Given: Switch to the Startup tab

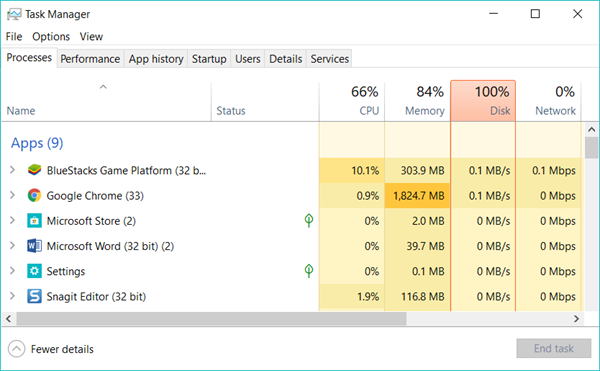Looking at the screenshot, I should click(209, 59).
